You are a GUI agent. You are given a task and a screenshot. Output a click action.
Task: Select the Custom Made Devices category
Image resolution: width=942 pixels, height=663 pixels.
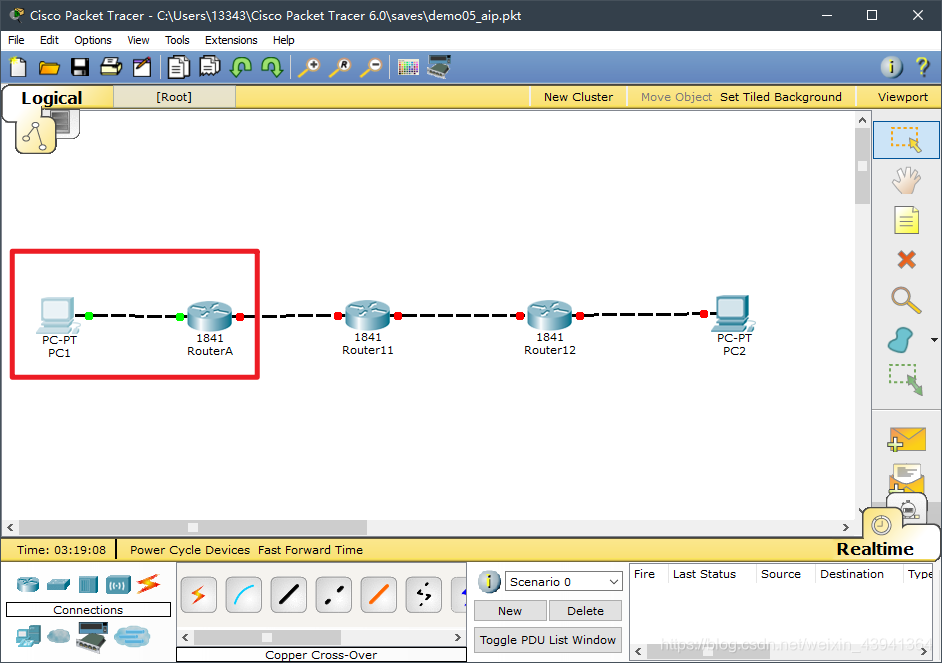93,637
